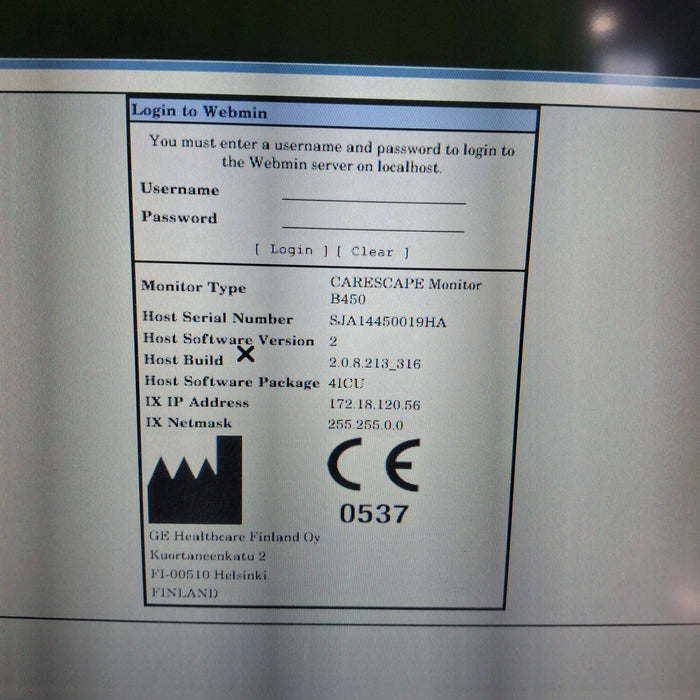This screenshot has height=700, width=700.
Task: Click the CE number 0537
Action: tap(374, 513)
